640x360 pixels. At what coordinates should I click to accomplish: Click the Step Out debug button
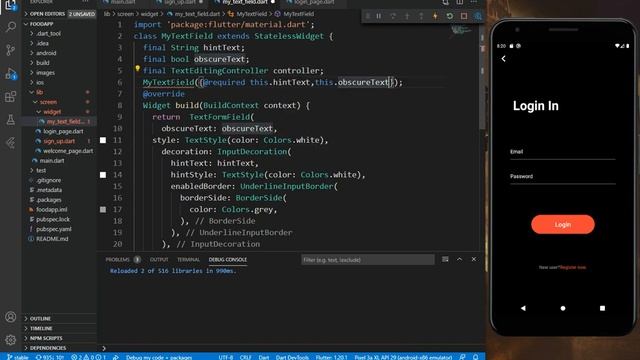[421, 16]
